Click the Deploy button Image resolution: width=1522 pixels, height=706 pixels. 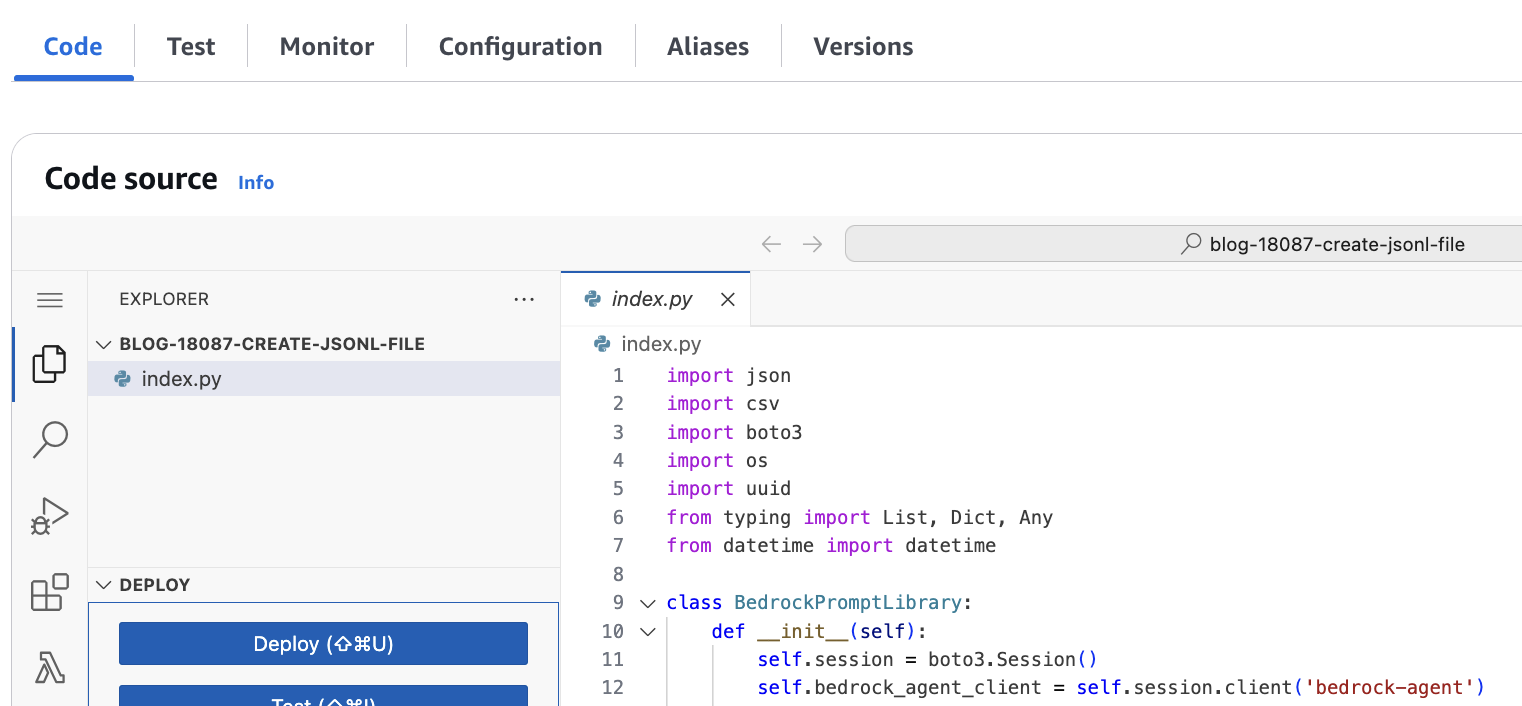(x=323, y=643)
